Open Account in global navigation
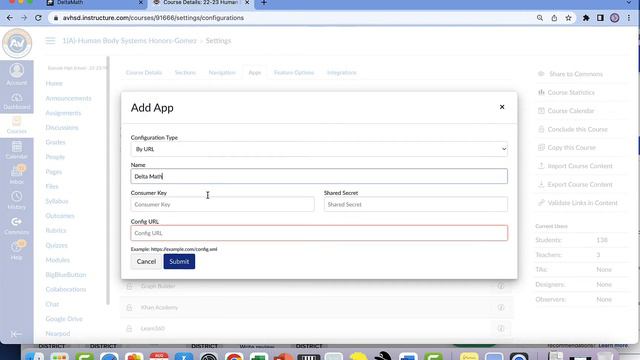The height and width of the screenshot is (360, 640). tap(17, 74)
